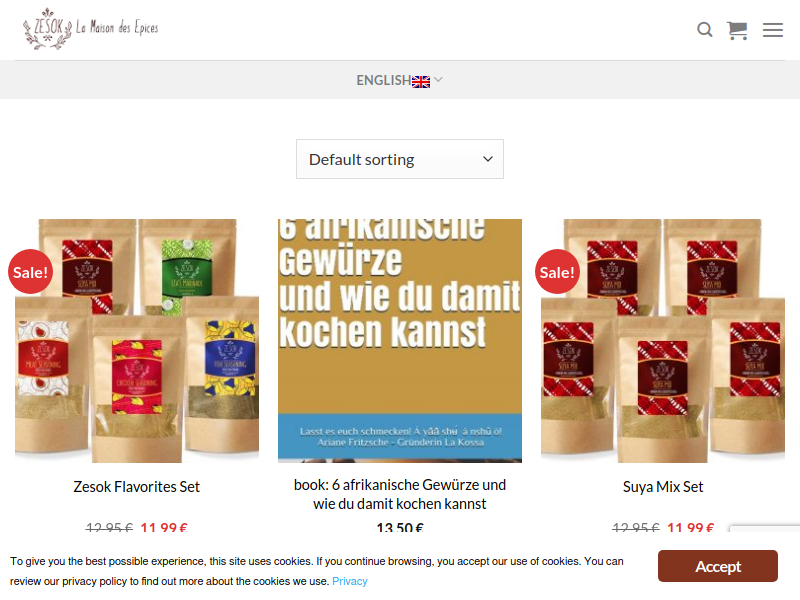Open the hamburger menu icon
The image size is (800, 600).
click(773, 30)
